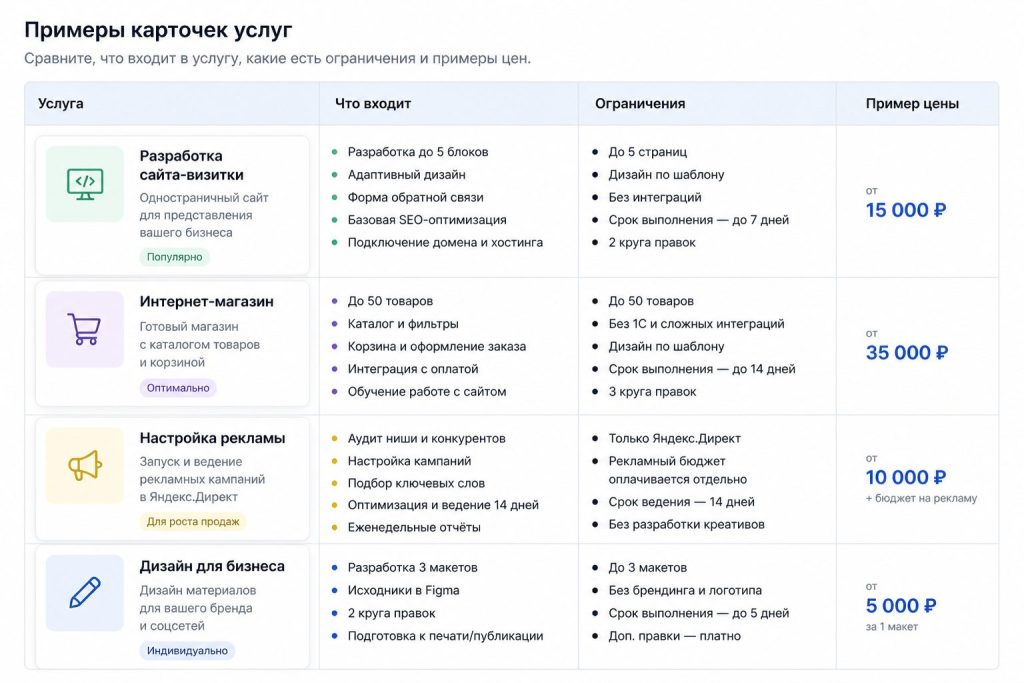Click the blue pencil design icon
Screen dimensions: 1024x683
click(x=85, y=593)
